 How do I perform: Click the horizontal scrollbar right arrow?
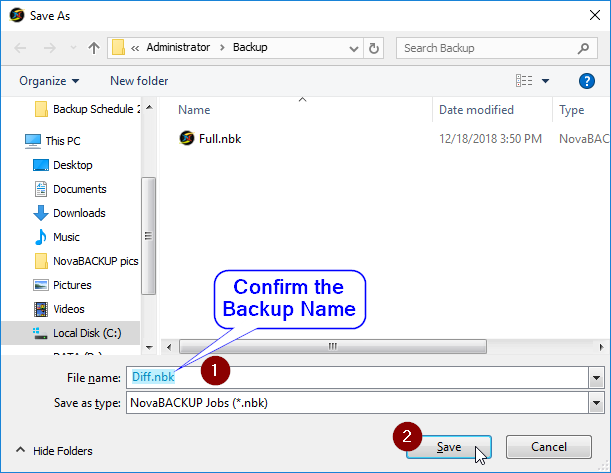click(601, 347)
